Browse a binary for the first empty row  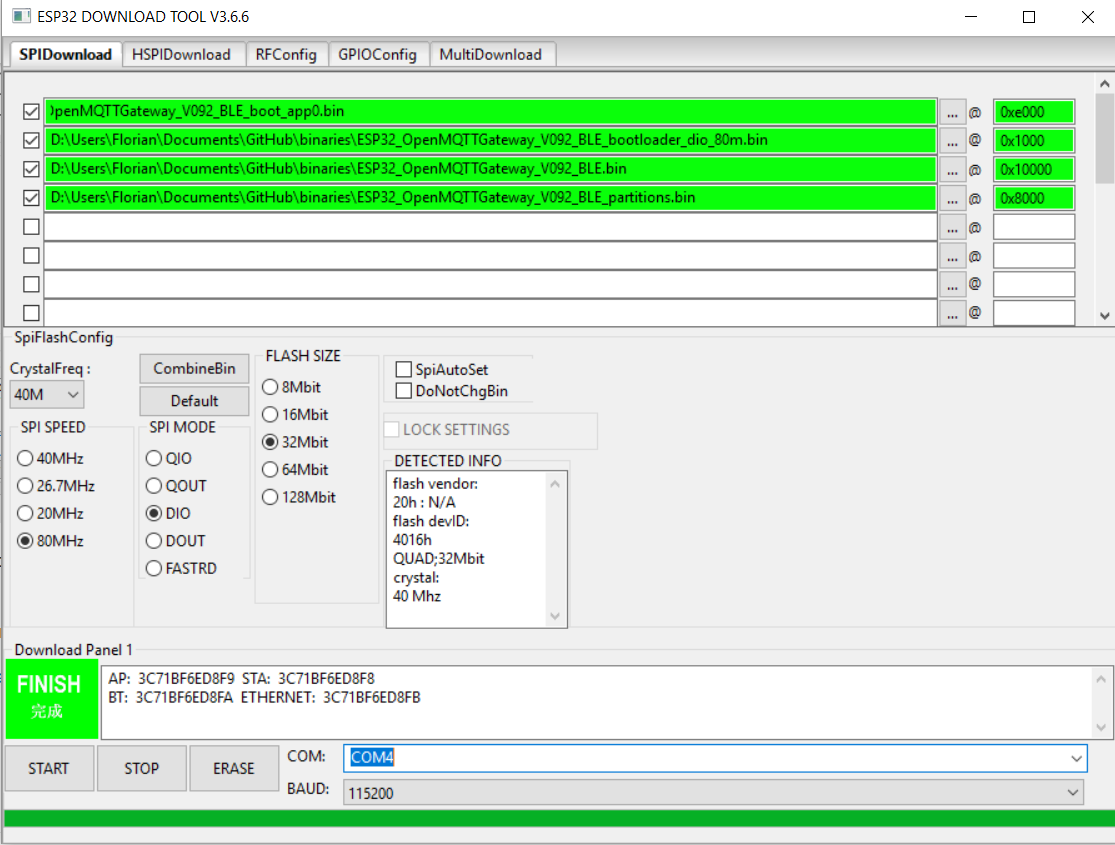click(x=952, y=226)
